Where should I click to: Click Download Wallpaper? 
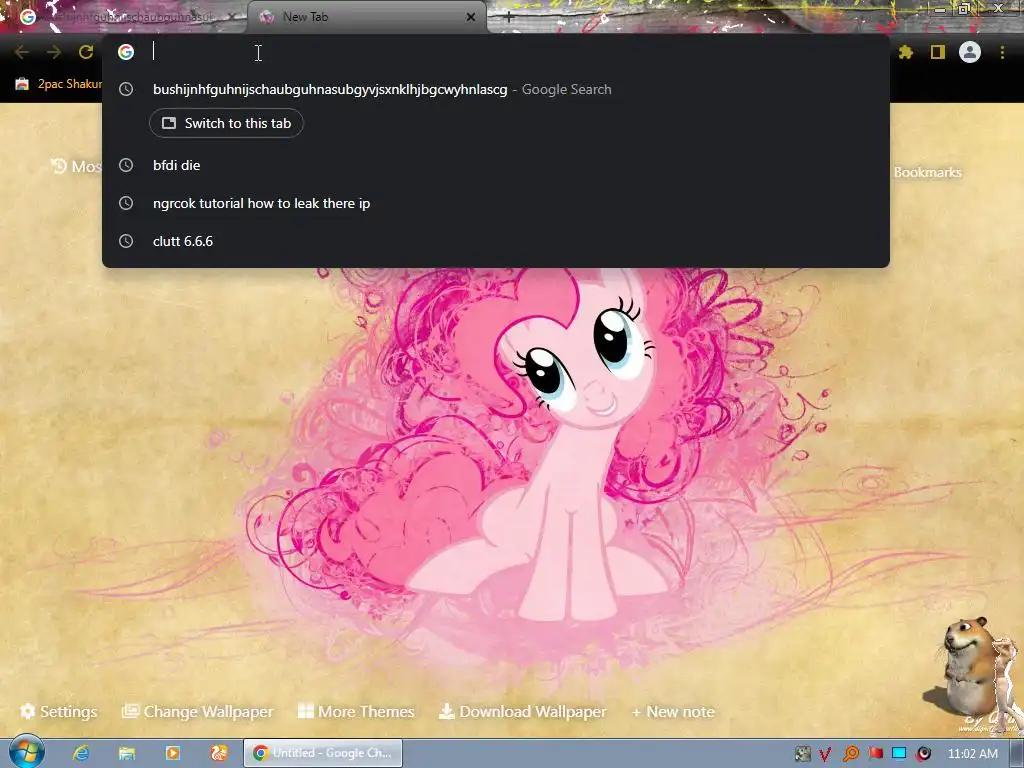point(522,712)
